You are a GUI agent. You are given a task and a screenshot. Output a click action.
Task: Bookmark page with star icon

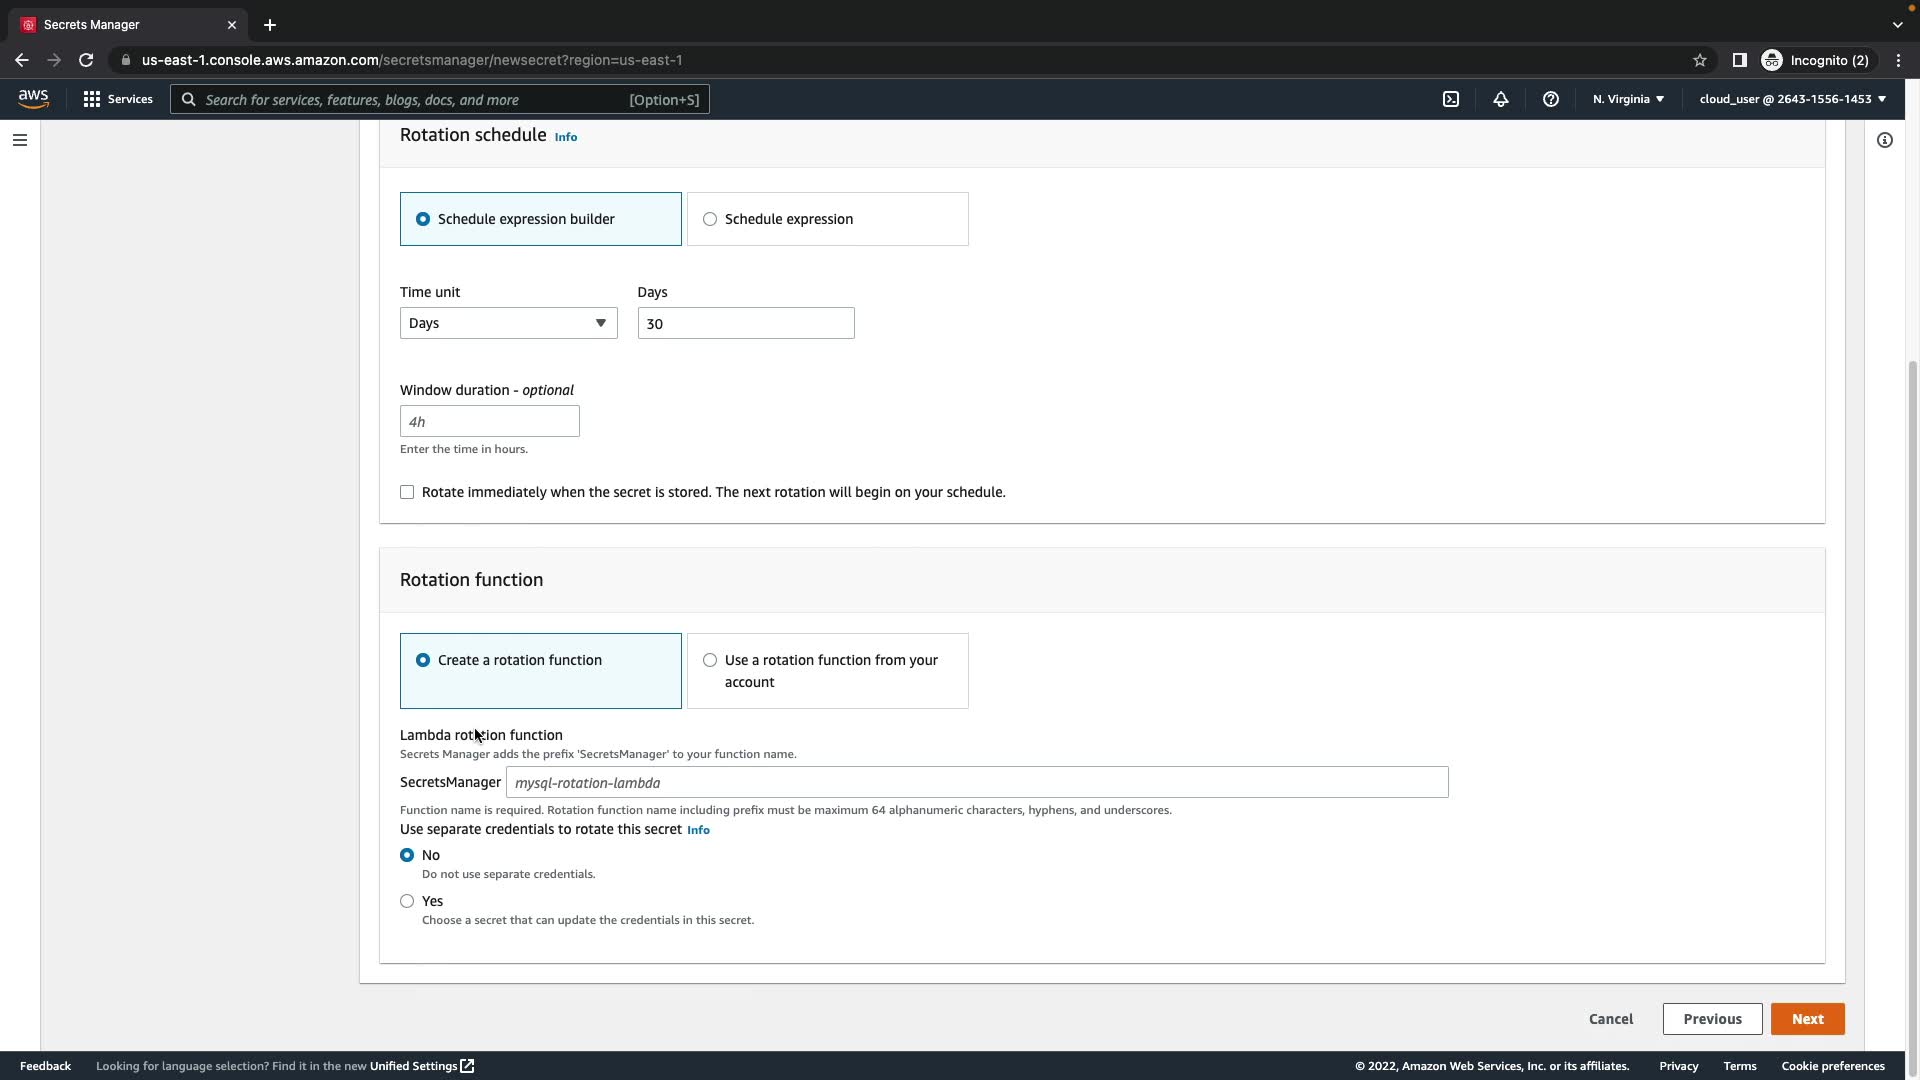[1700, 60]
